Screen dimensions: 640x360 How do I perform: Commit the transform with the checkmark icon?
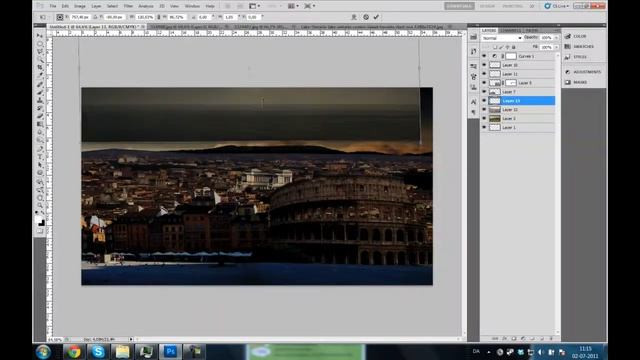[x=376, y=17]
